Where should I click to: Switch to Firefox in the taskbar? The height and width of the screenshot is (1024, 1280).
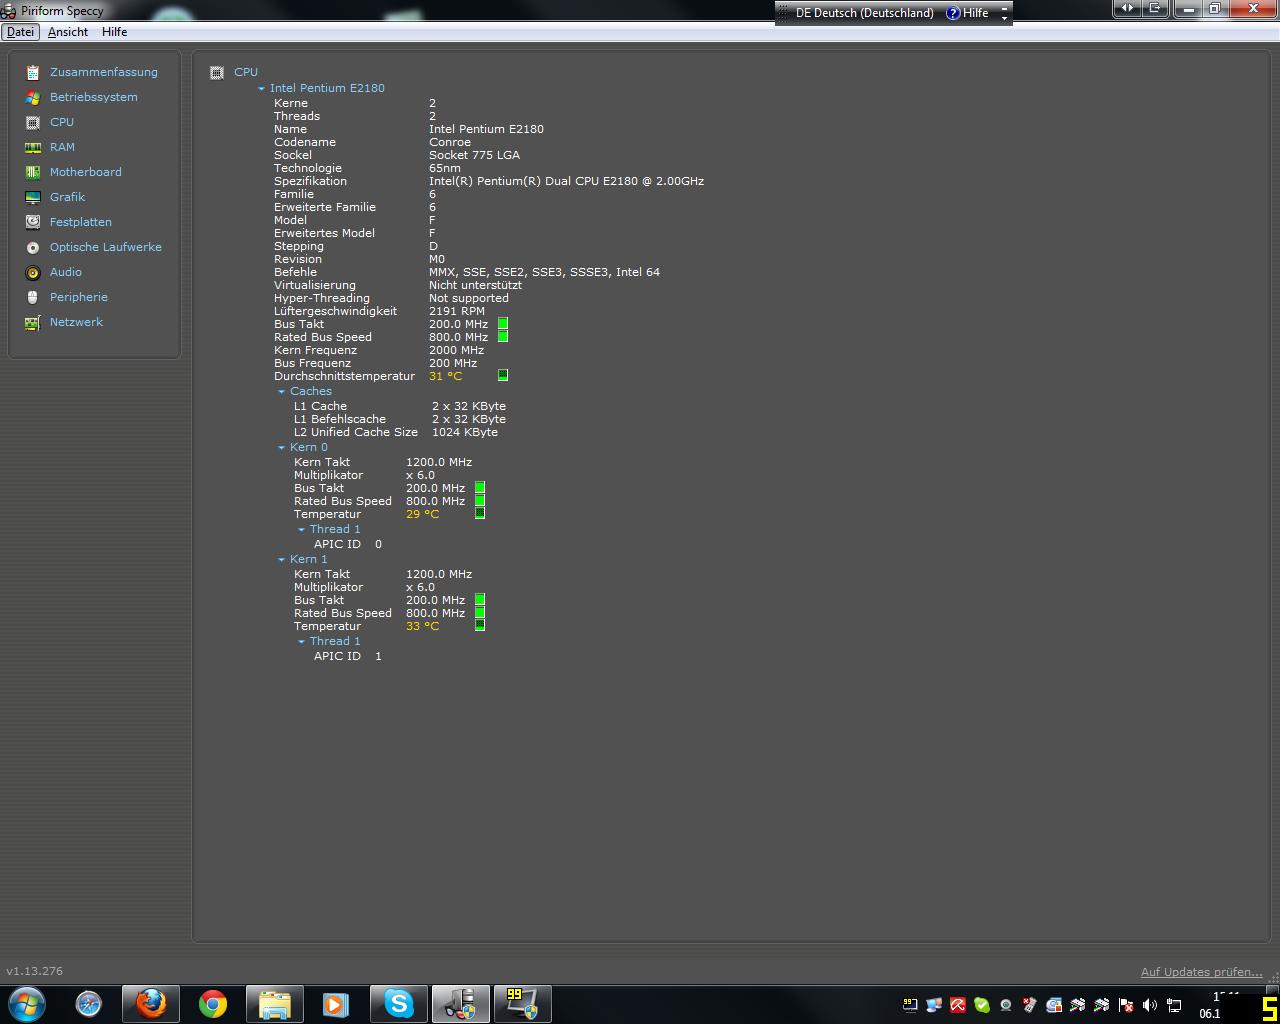click(151, 1004)
